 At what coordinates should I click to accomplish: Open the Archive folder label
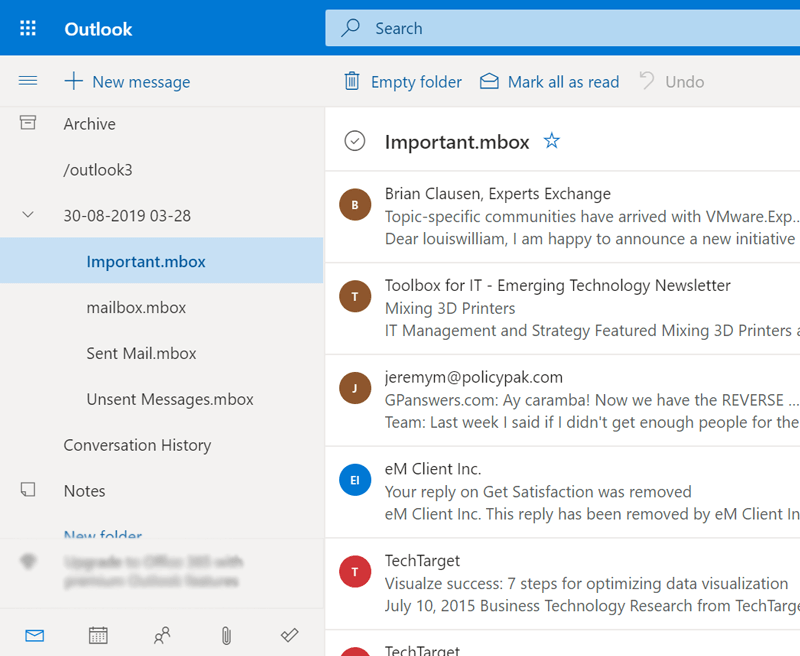89,124
